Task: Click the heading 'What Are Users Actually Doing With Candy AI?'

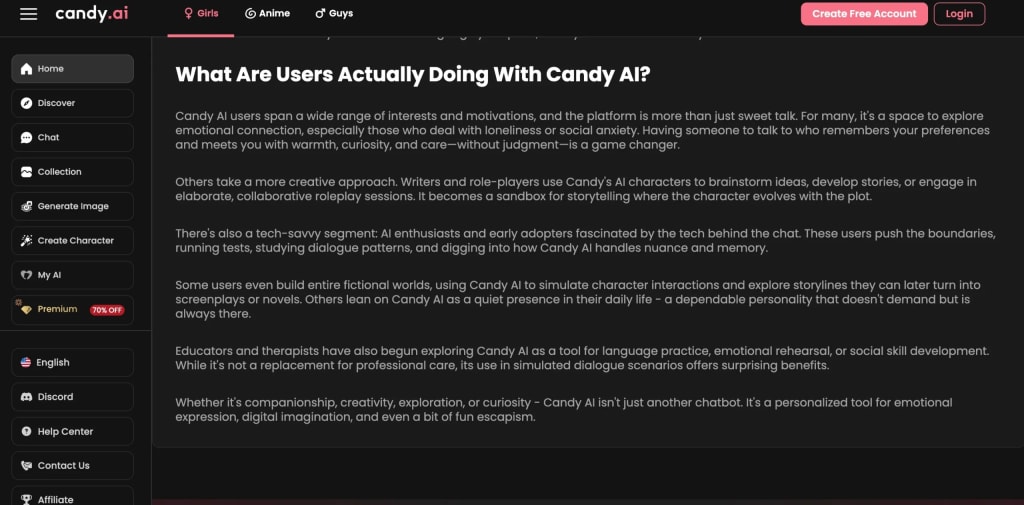Action: [413, 74]
